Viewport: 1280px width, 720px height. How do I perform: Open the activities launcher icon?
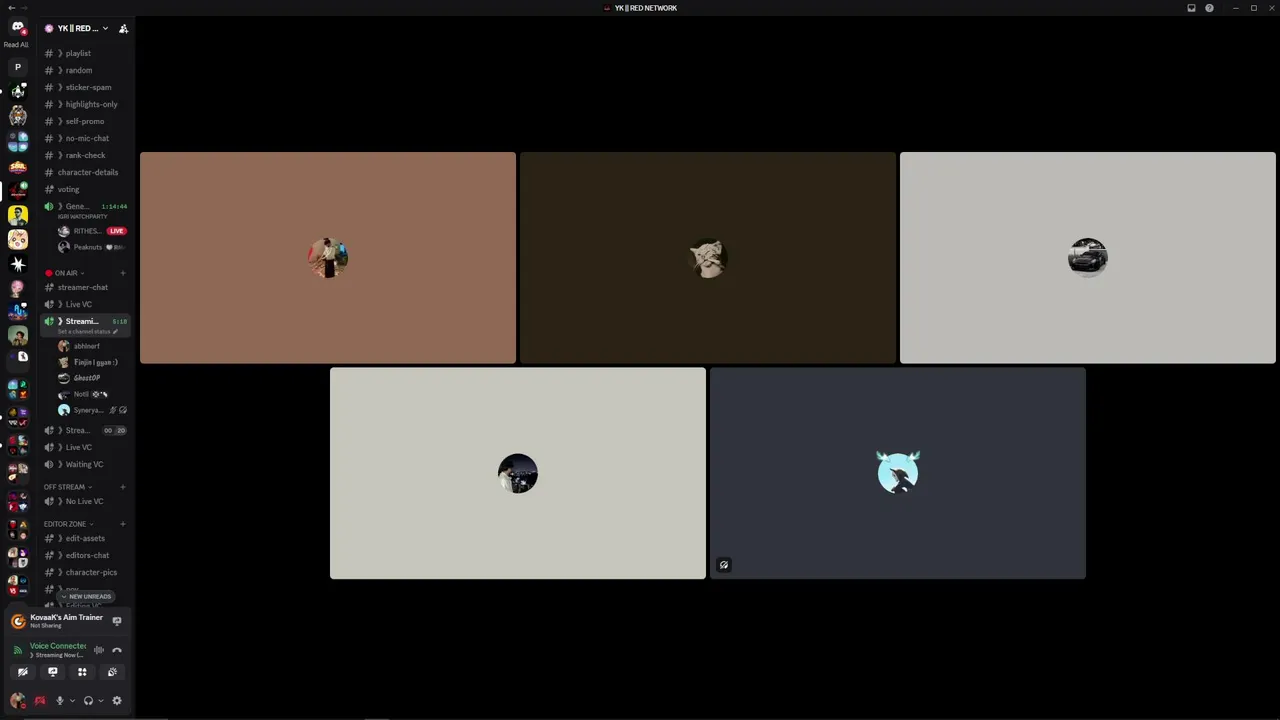tap(82, 672)
